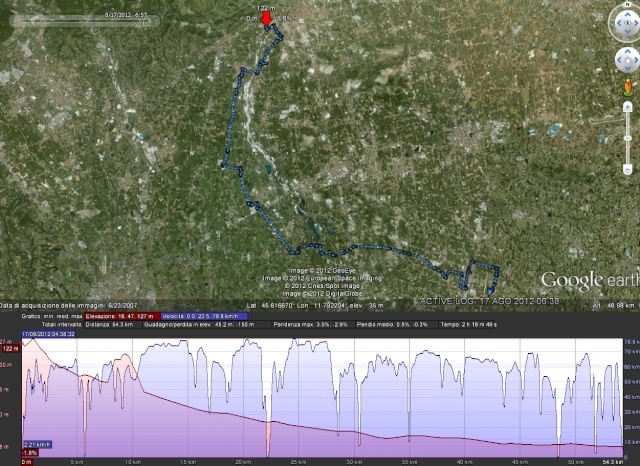The height and width of the screenshot is (466, 640).
Task: Zoom out with the minus button
Action: (x=628, y=169)
